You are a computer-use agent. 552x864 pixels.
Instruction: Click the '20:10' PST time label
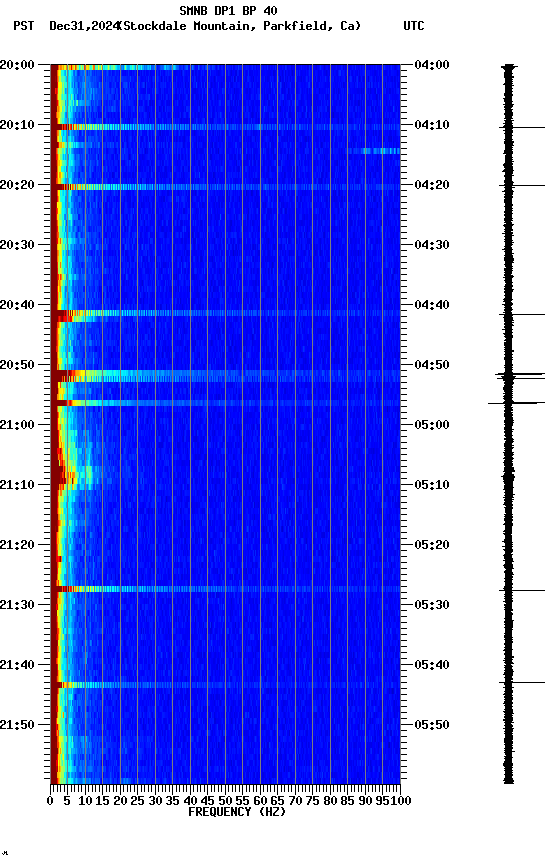click(x=17, y=125)
